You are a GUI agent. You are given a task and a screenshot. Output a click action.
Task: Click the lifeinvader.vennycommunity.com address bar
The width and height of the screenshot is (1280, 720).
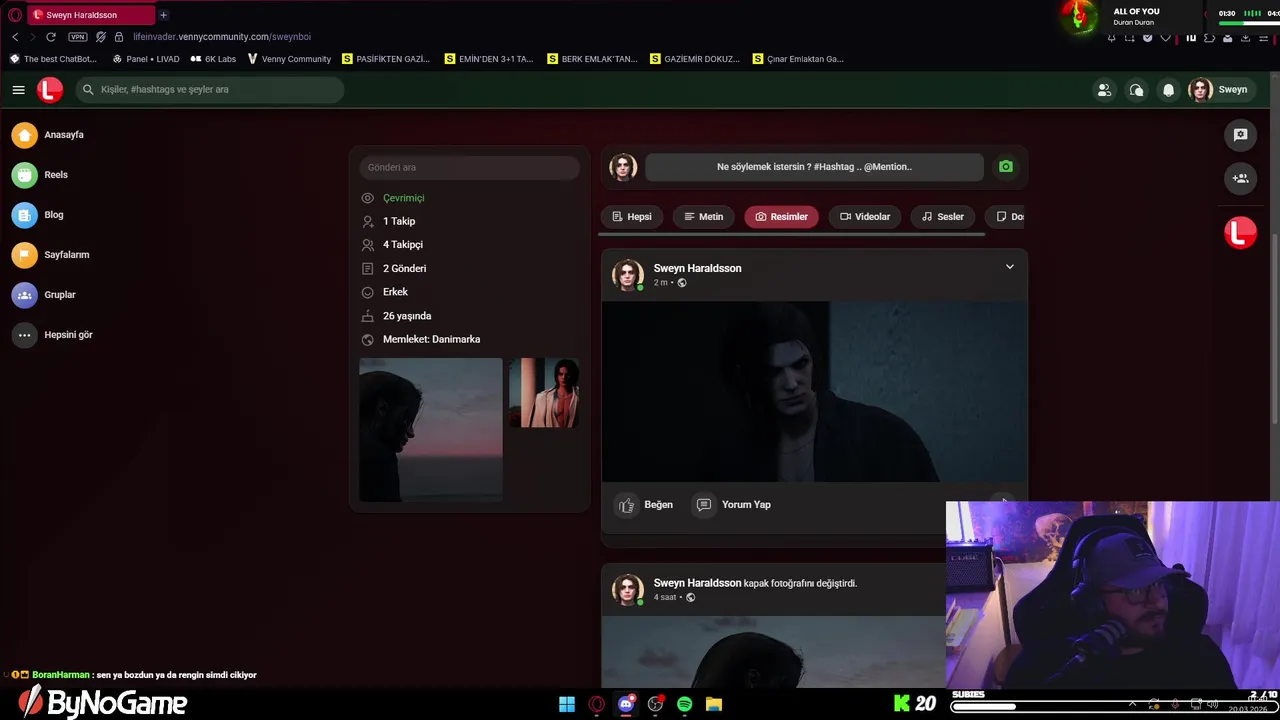click(222, 37)
